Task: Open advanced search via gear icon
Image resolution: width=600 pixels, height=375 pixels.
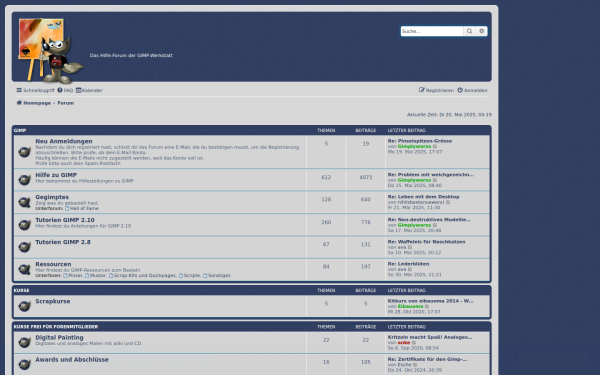Action: [x=481, y=31]
